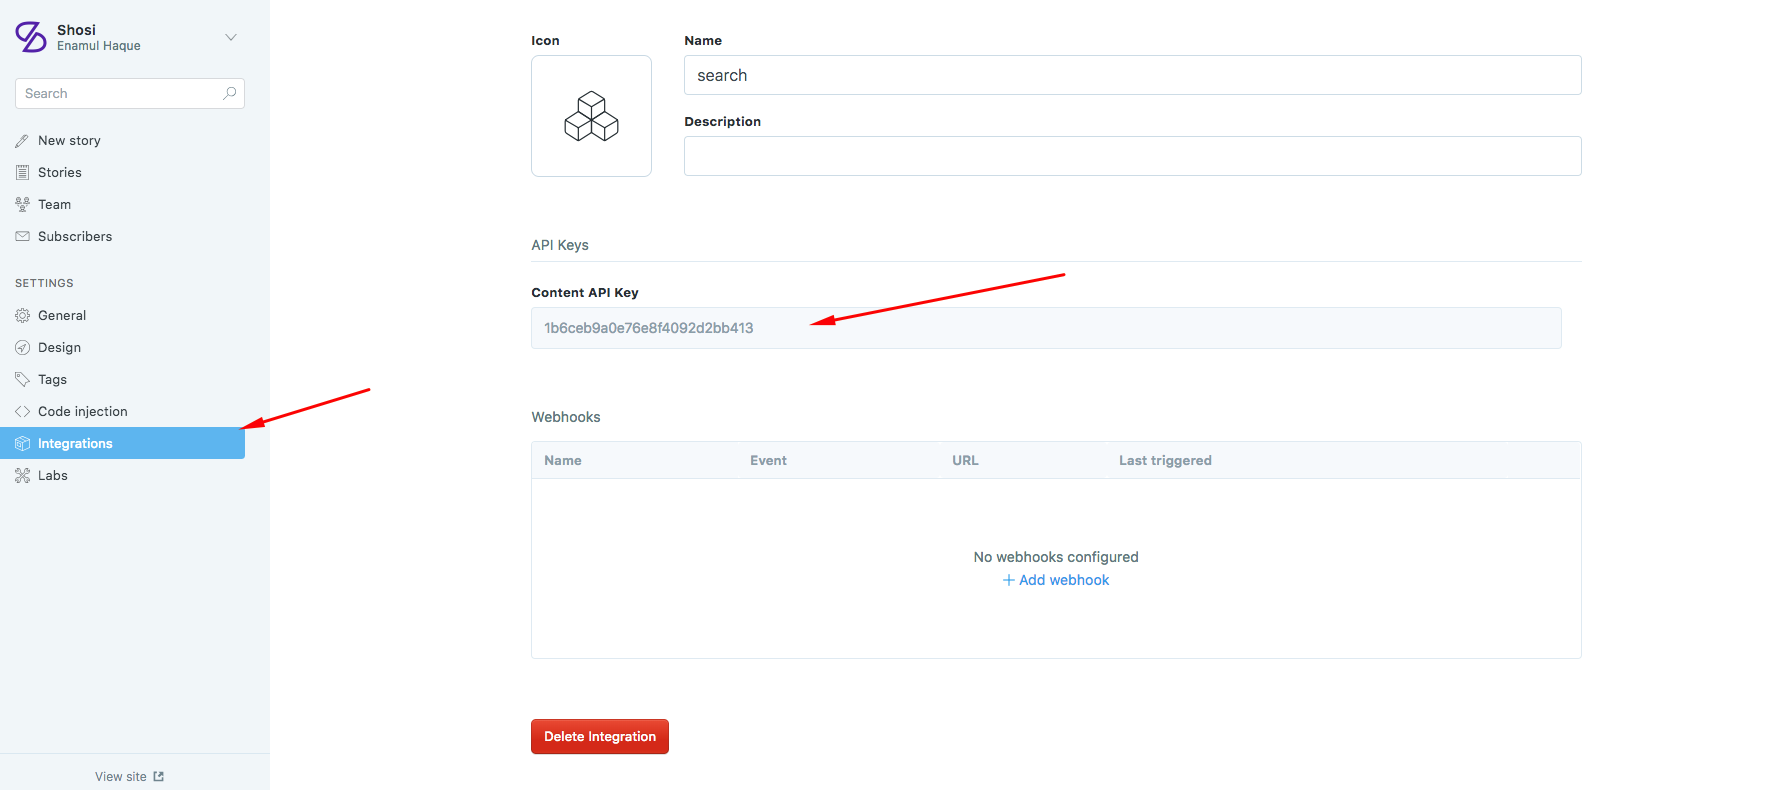This screenshot has height=790, width=1780.
Task: Click the magnifier icon in the search box
Action: (230, 93)
